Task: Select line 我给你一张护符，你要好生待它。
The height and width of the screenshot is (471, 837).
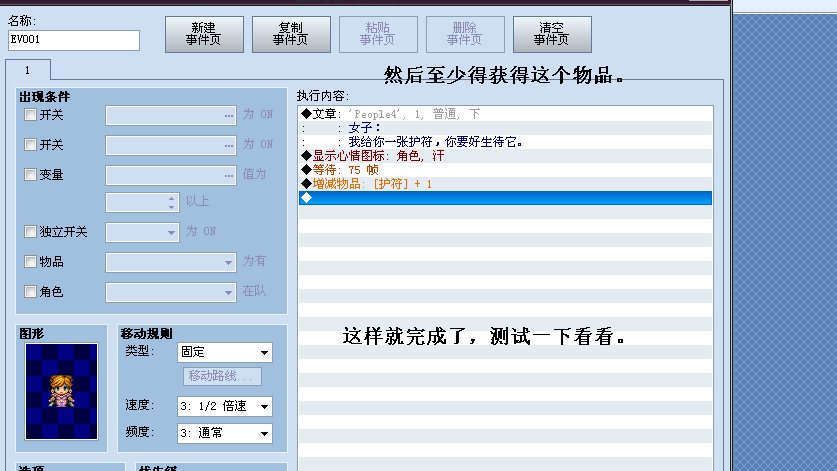Action: click(x=505, y=142)
